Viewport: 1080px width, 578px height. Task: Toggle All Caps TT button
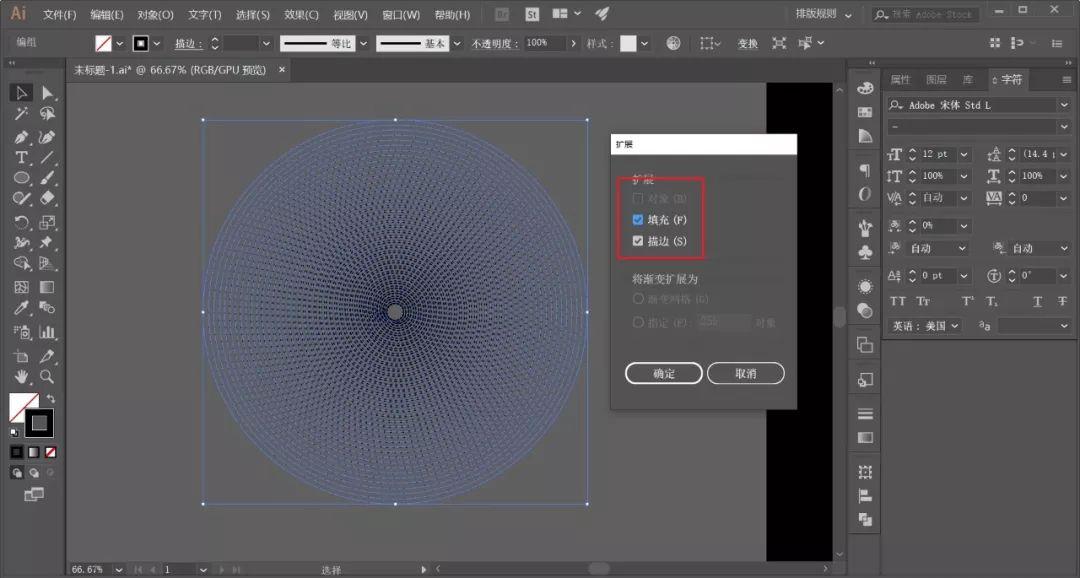pyautogui.click(x=897, y=301)
